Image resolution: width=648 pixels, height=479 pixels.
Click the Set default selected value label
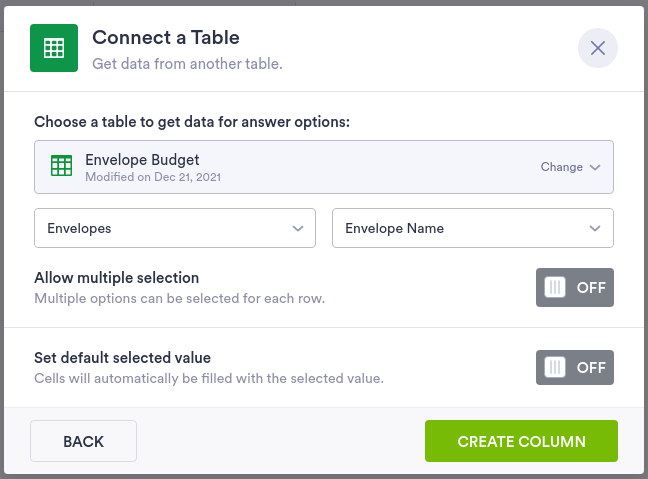click(122, 358)
